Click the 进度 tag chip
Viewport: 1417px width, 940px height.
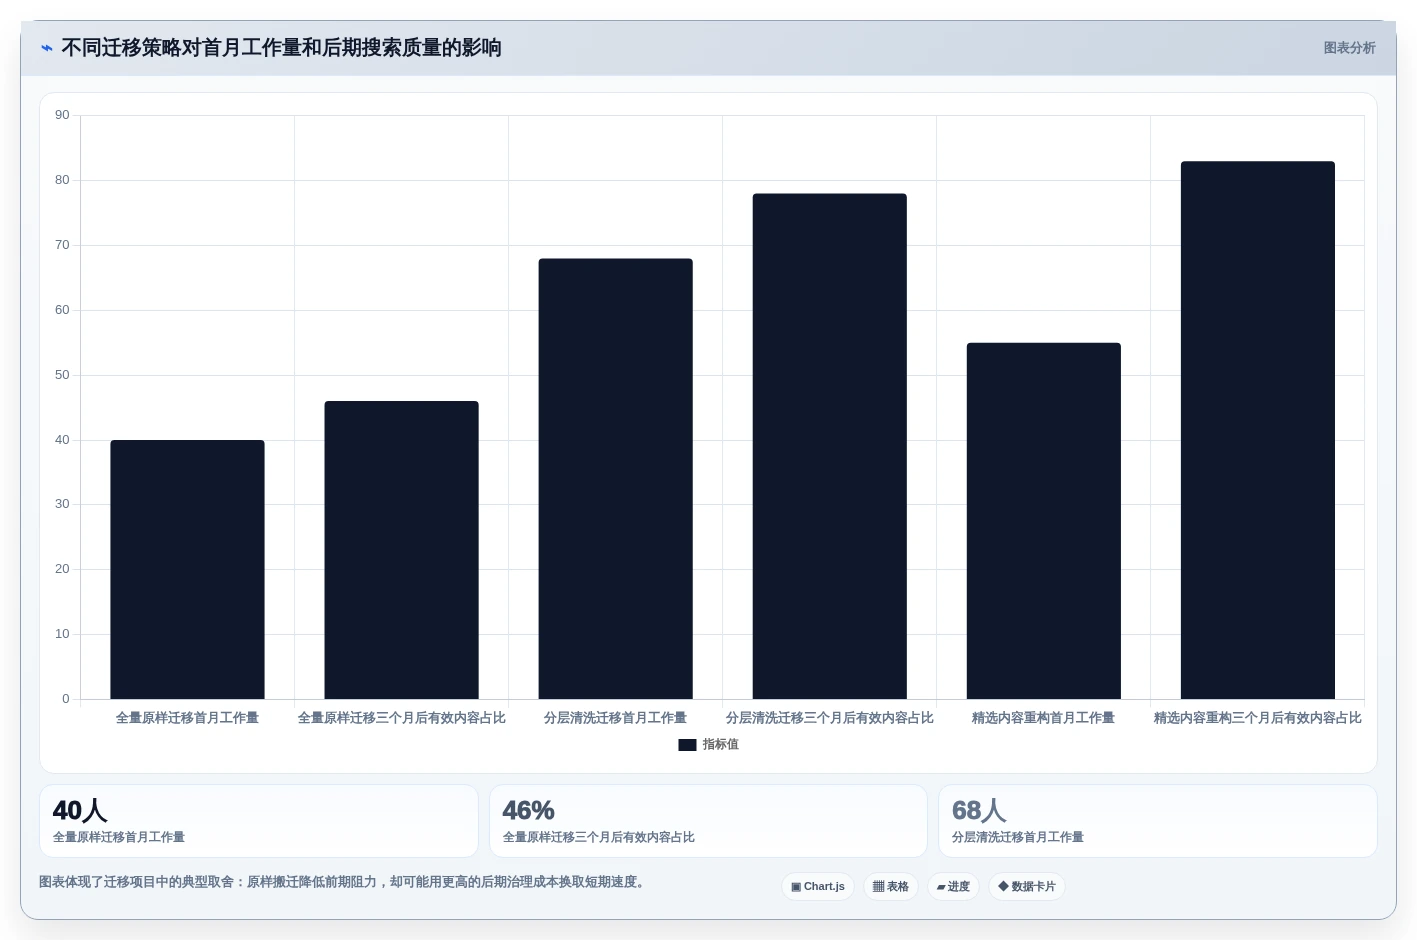[953, 887]
